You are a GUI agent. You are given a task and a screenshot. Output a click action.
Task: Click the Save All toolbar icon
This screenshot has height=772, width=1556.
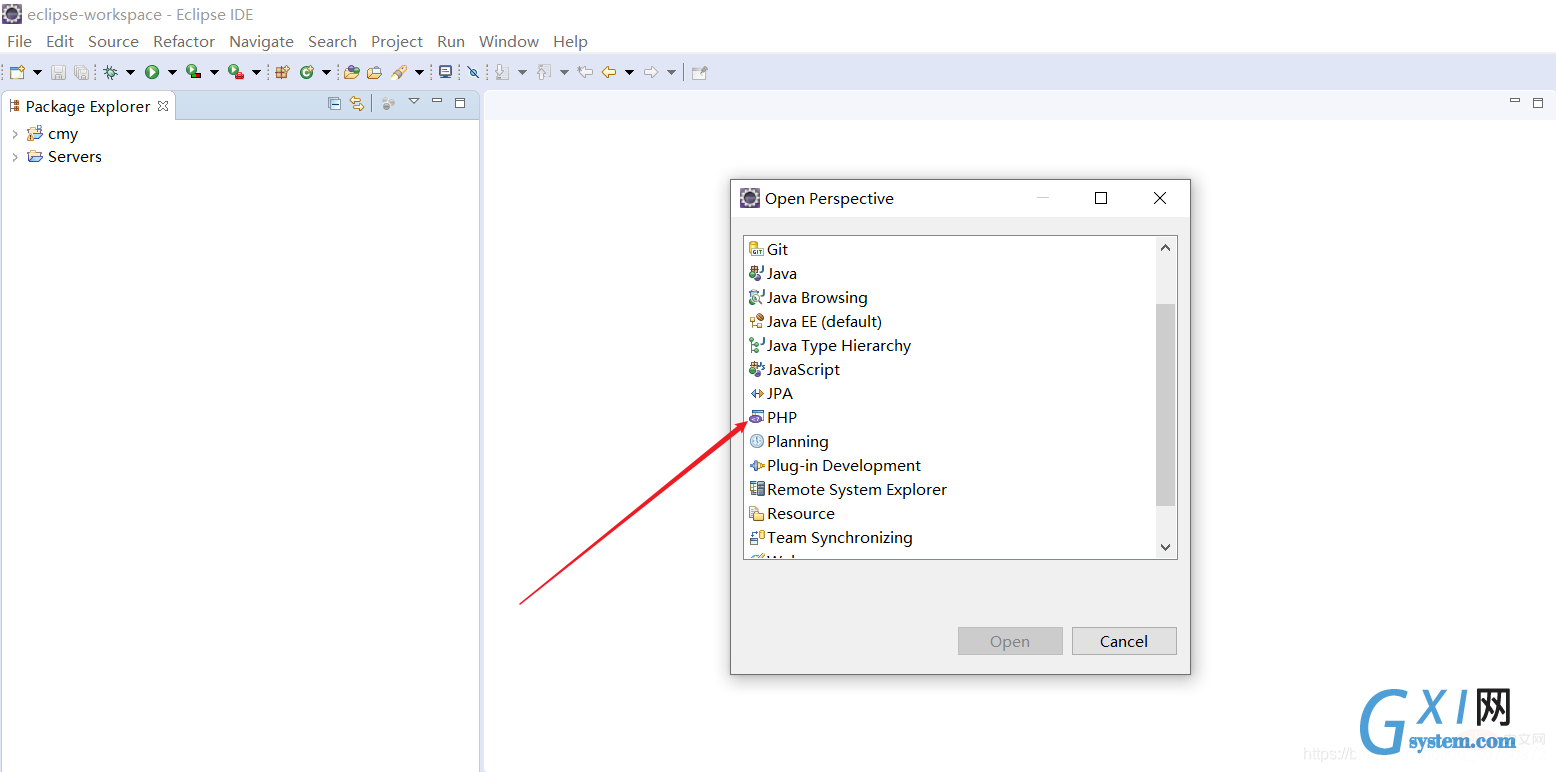[x=81, y=72]
